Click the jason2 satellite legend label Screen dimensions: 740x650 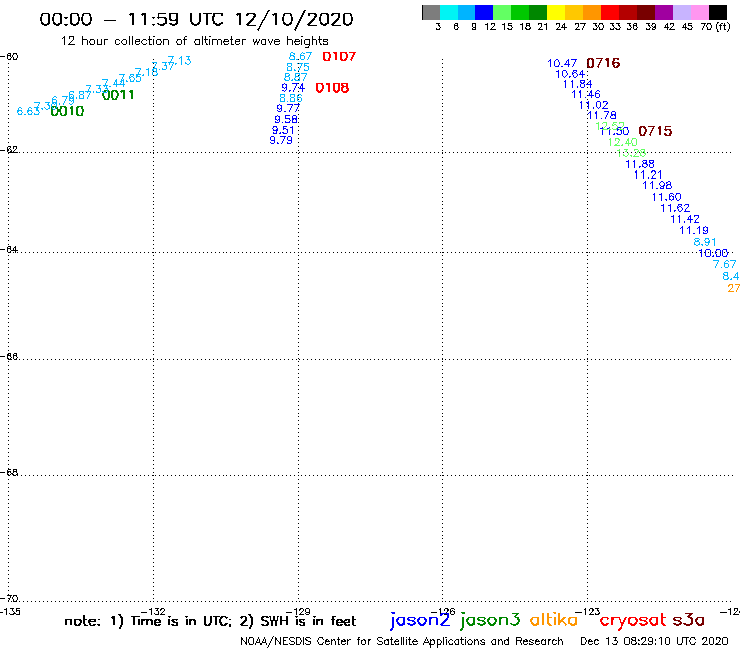point(420,620)
